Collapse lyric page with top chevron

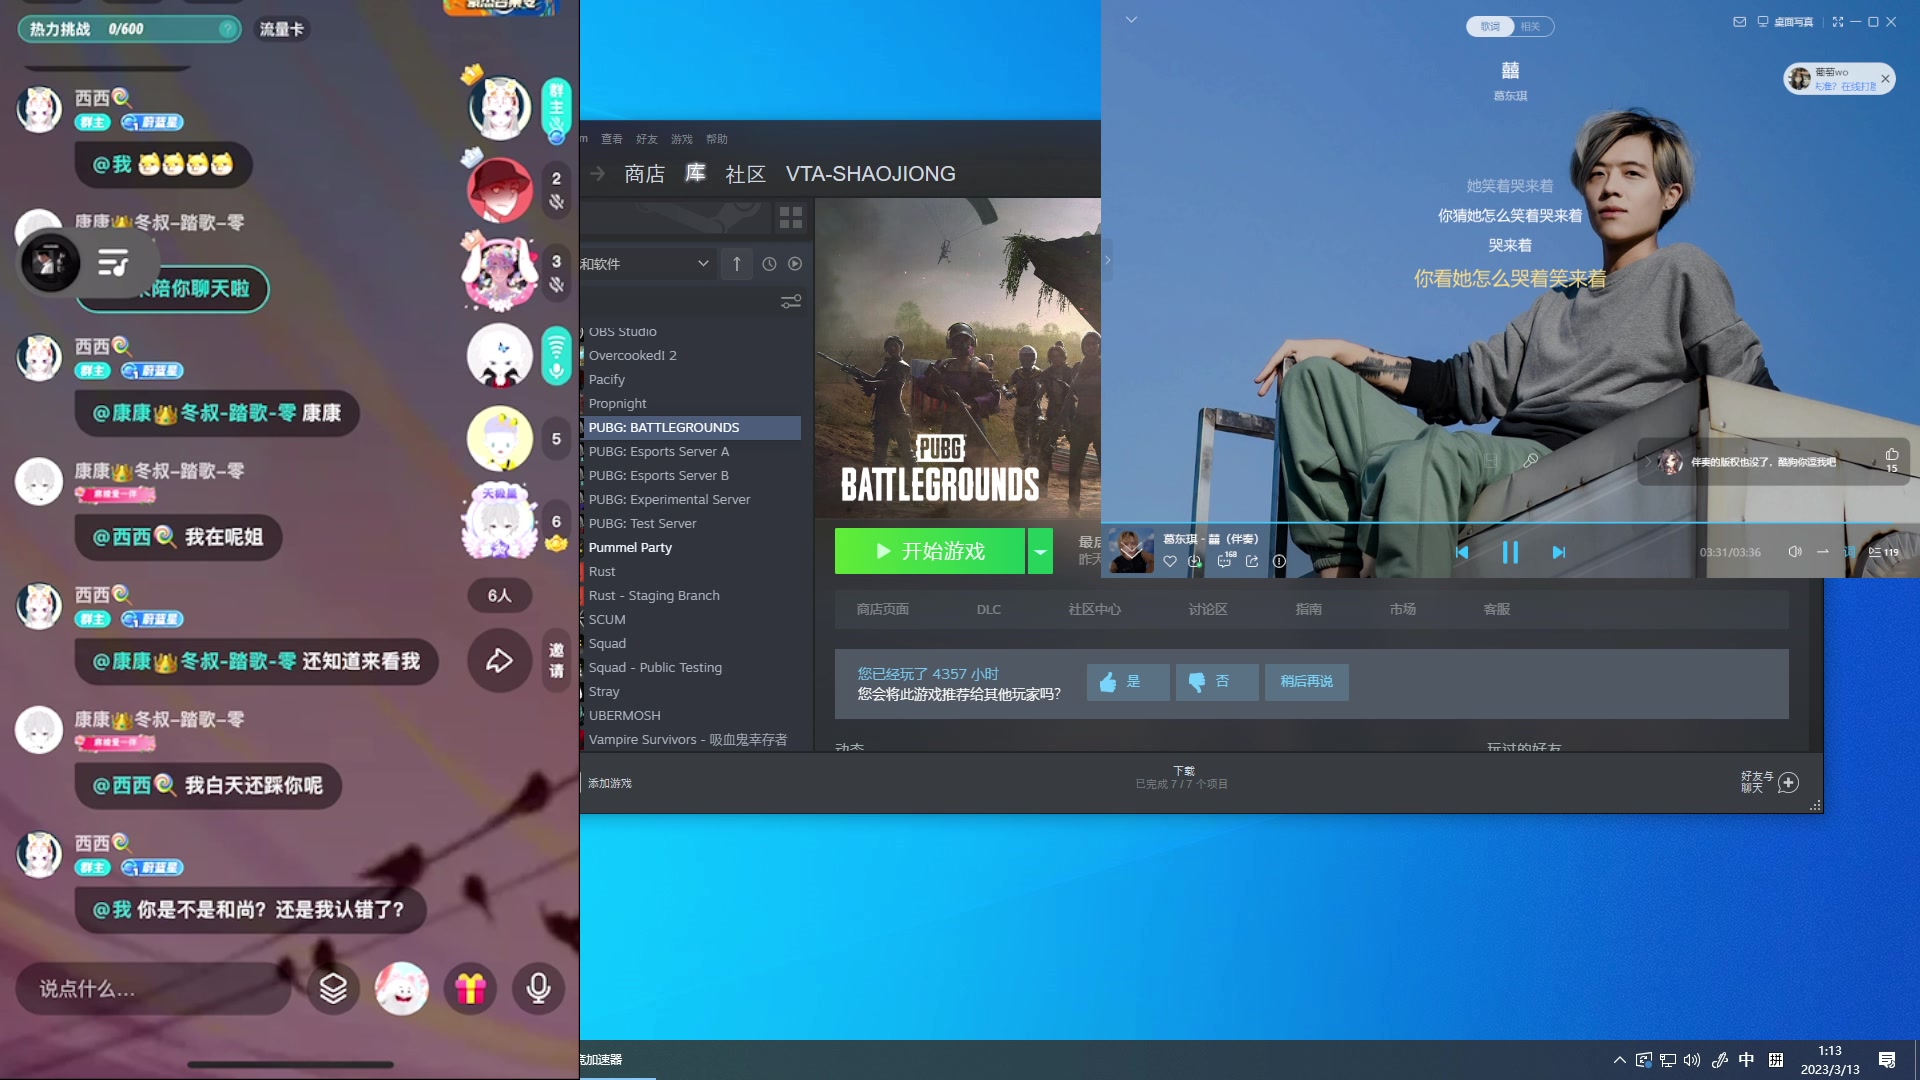1131,20
